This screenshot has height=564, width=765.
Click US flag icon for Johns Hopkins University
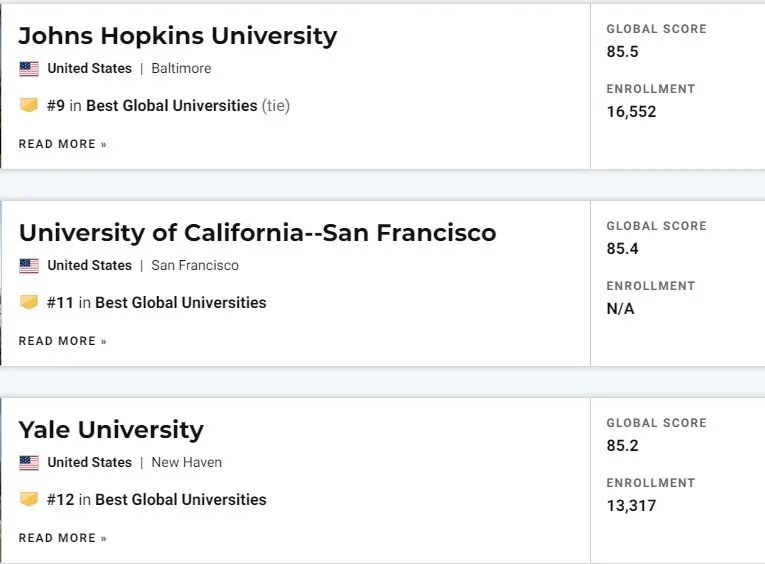29,69
